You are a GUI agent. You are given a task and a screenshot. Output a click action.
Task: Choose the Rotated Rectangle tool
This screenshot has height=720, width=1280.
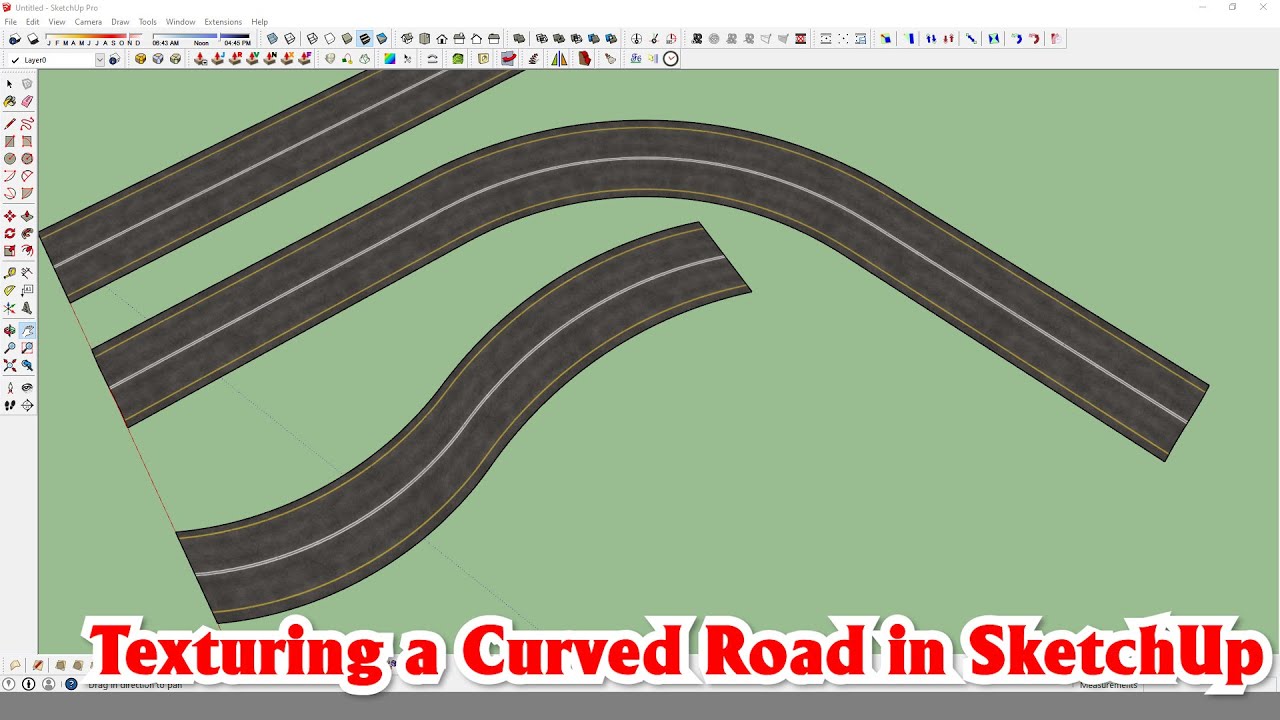point(27,141)
